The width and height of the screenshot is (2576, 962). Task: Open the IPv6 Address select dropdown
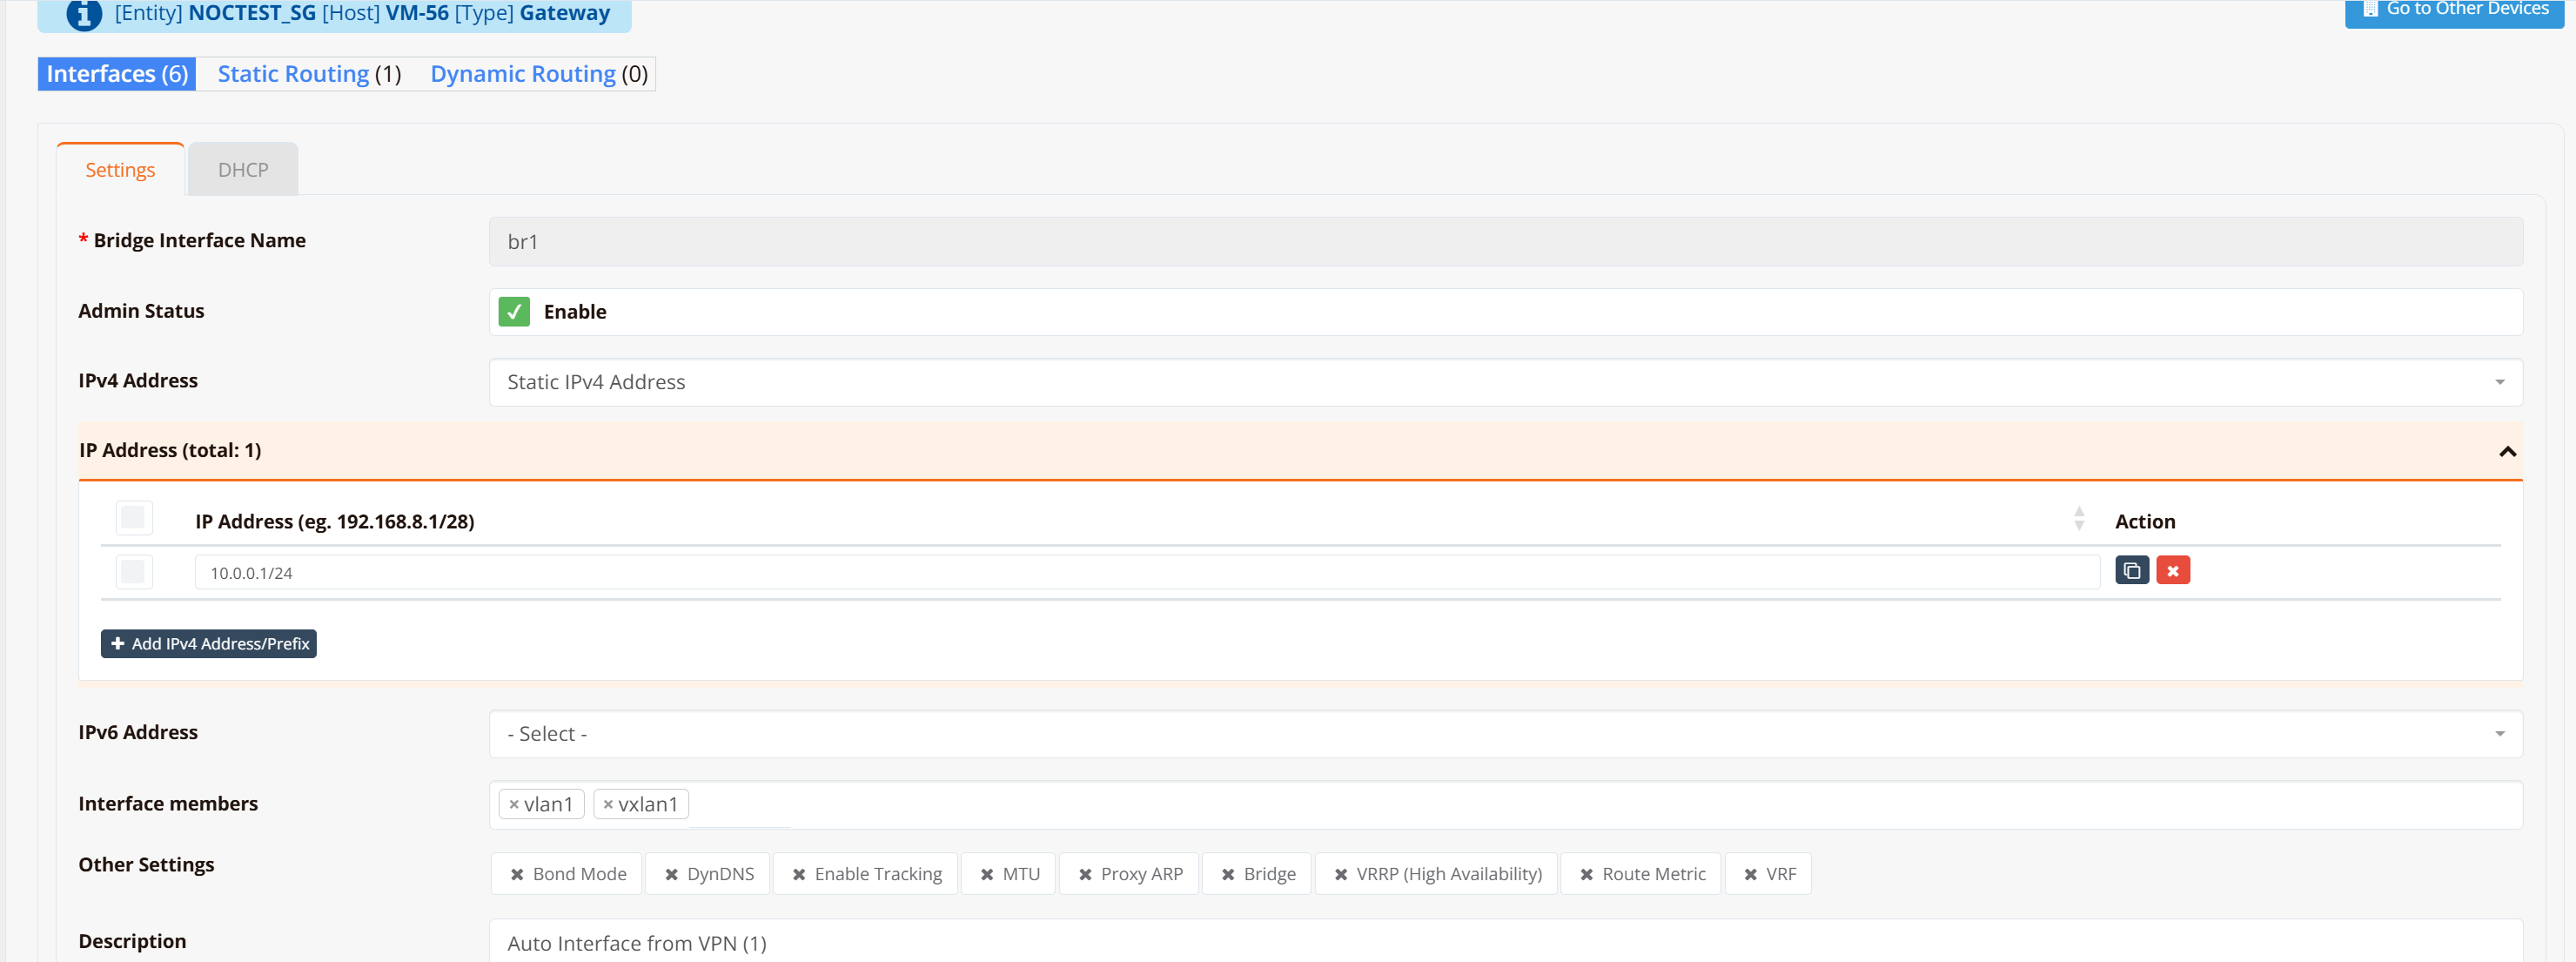(x=1505, y=734)
